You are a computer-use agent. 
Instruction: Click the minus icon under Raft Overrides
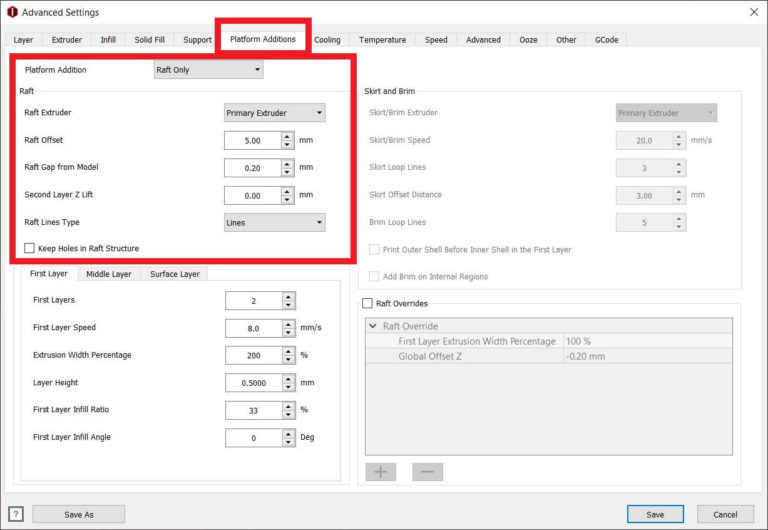(x=427, y=472)
